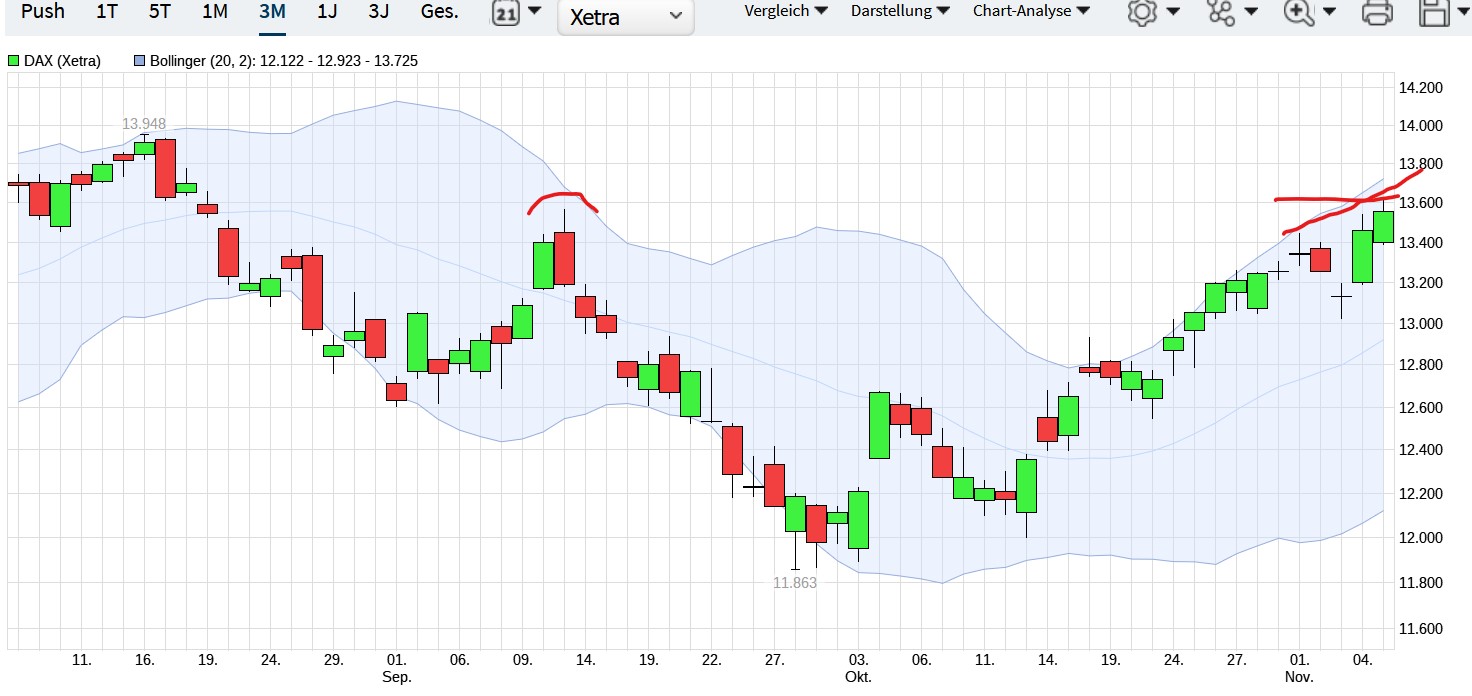This screenshot has width=1472, height=696.
Task: Click the green DAX legend color square
Action: [12, 60]
